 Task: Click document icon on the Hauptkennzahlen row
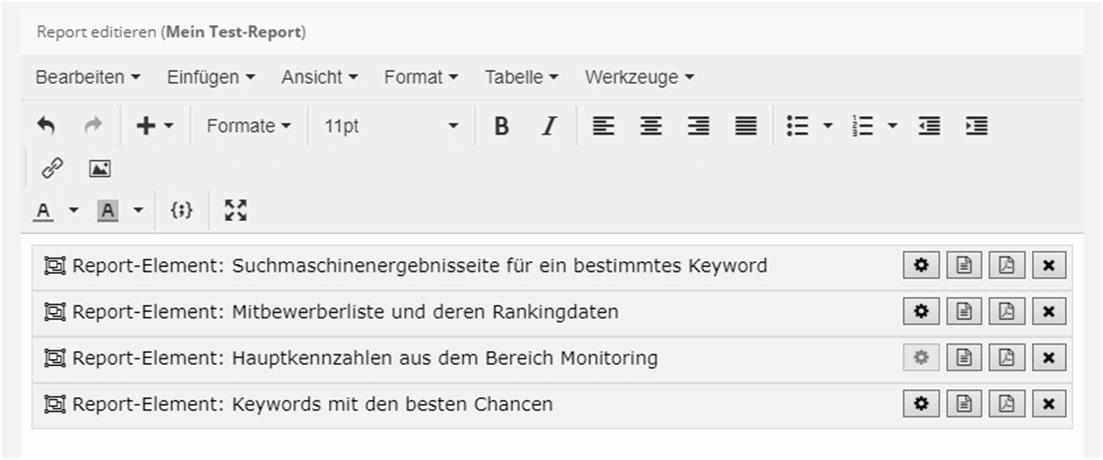point(964,358)
